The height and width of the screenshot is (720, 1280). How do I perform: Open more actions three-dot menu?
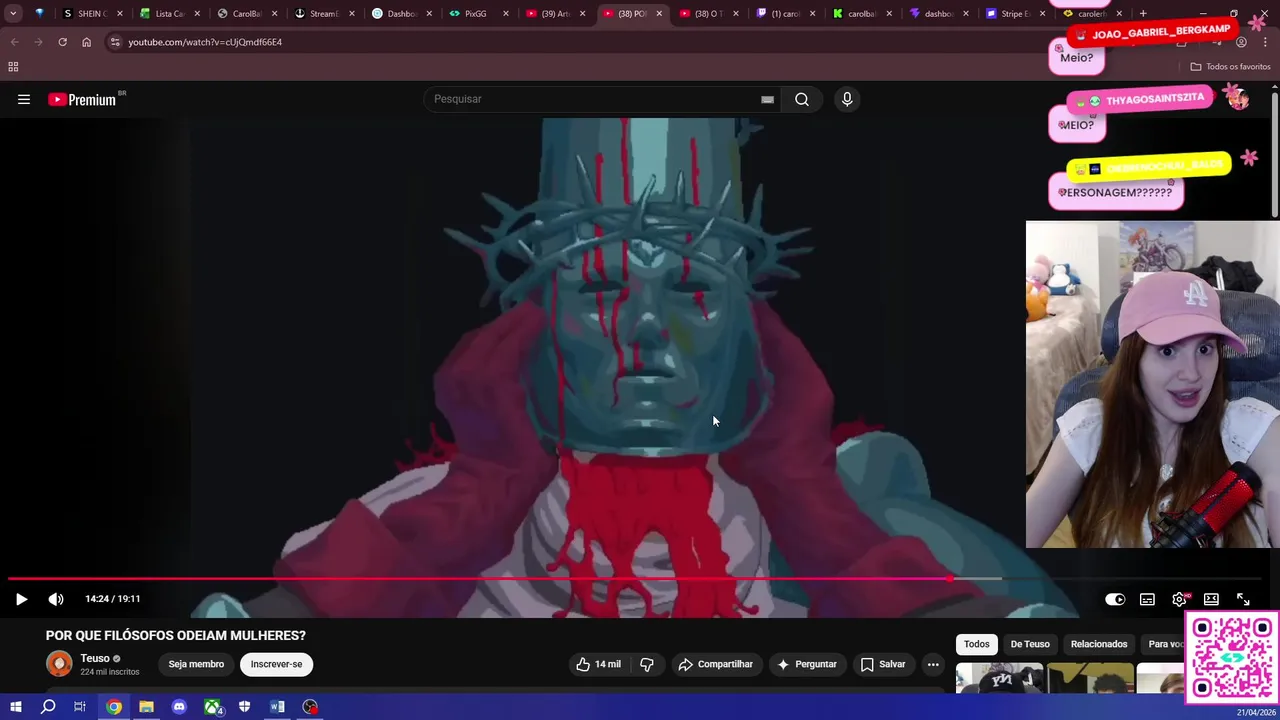click(x=933, y=664)
